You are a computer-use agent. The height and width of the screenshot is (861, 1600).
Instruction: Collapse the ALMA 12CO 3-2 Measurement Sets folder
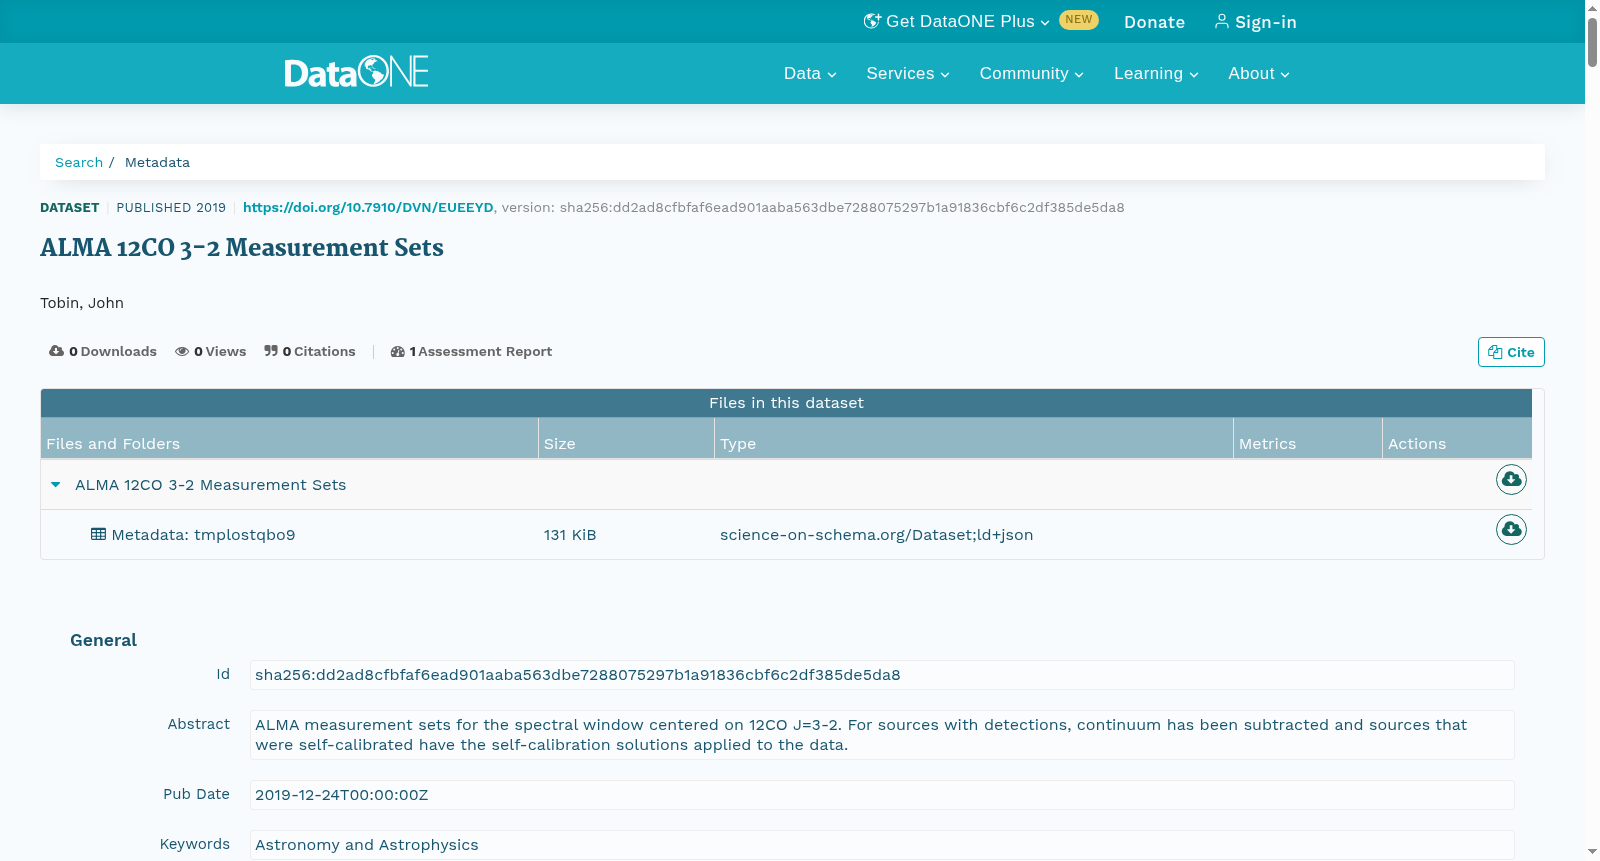[x=56, y=485]
